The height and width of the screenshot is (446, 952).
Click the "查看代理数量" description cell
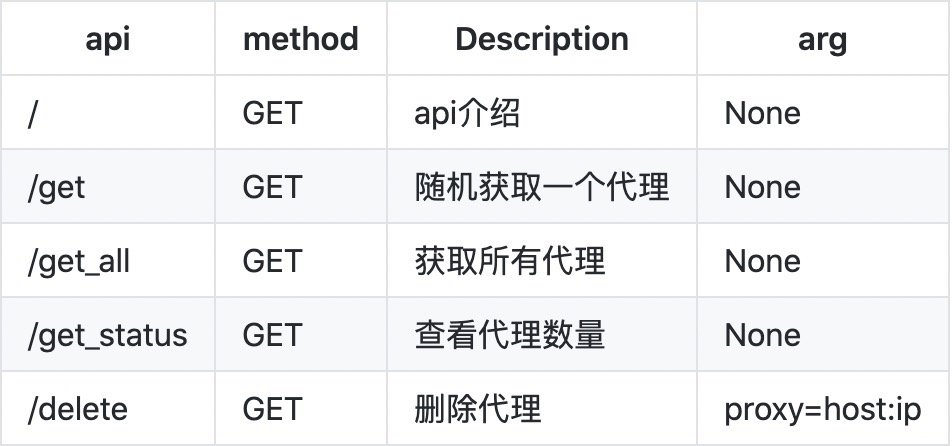click(x=510, y=335)
